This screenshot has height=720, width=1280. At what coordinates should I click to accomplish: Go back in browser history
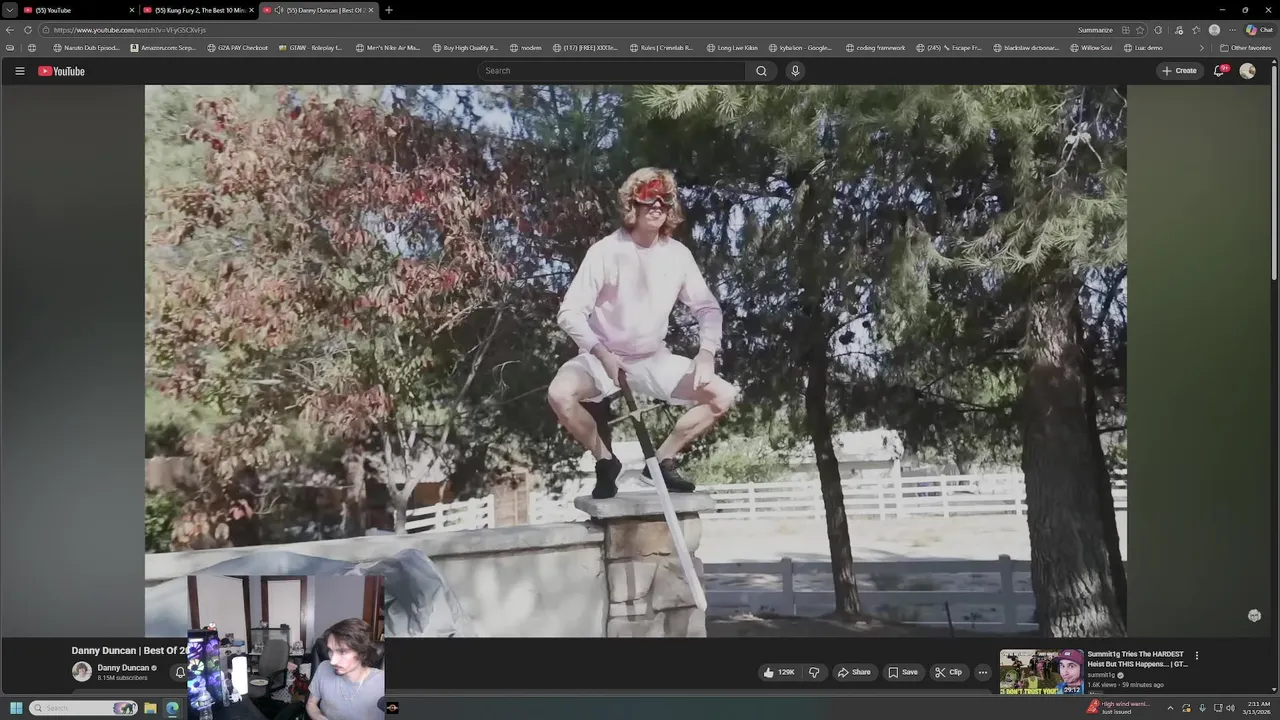[x=10, y=30]
